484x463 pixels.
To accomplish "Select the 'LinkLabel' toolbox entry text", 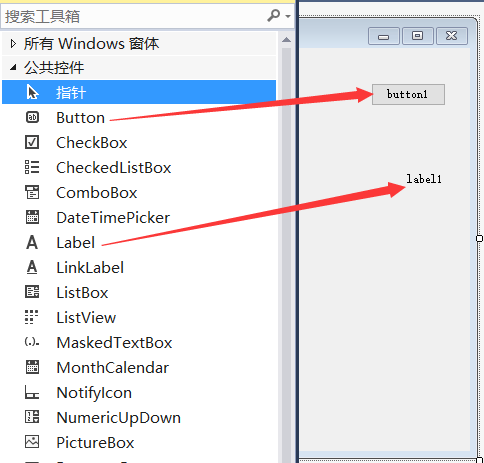I will (90, 268).
